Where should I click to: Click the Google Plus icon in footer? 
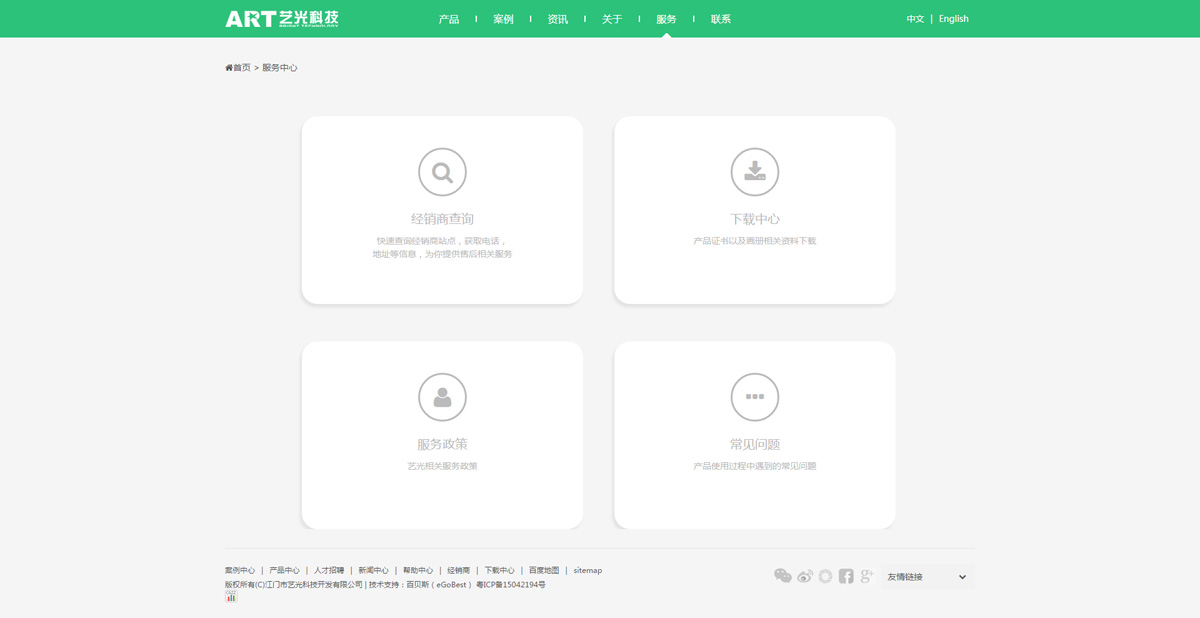[866, 576]
